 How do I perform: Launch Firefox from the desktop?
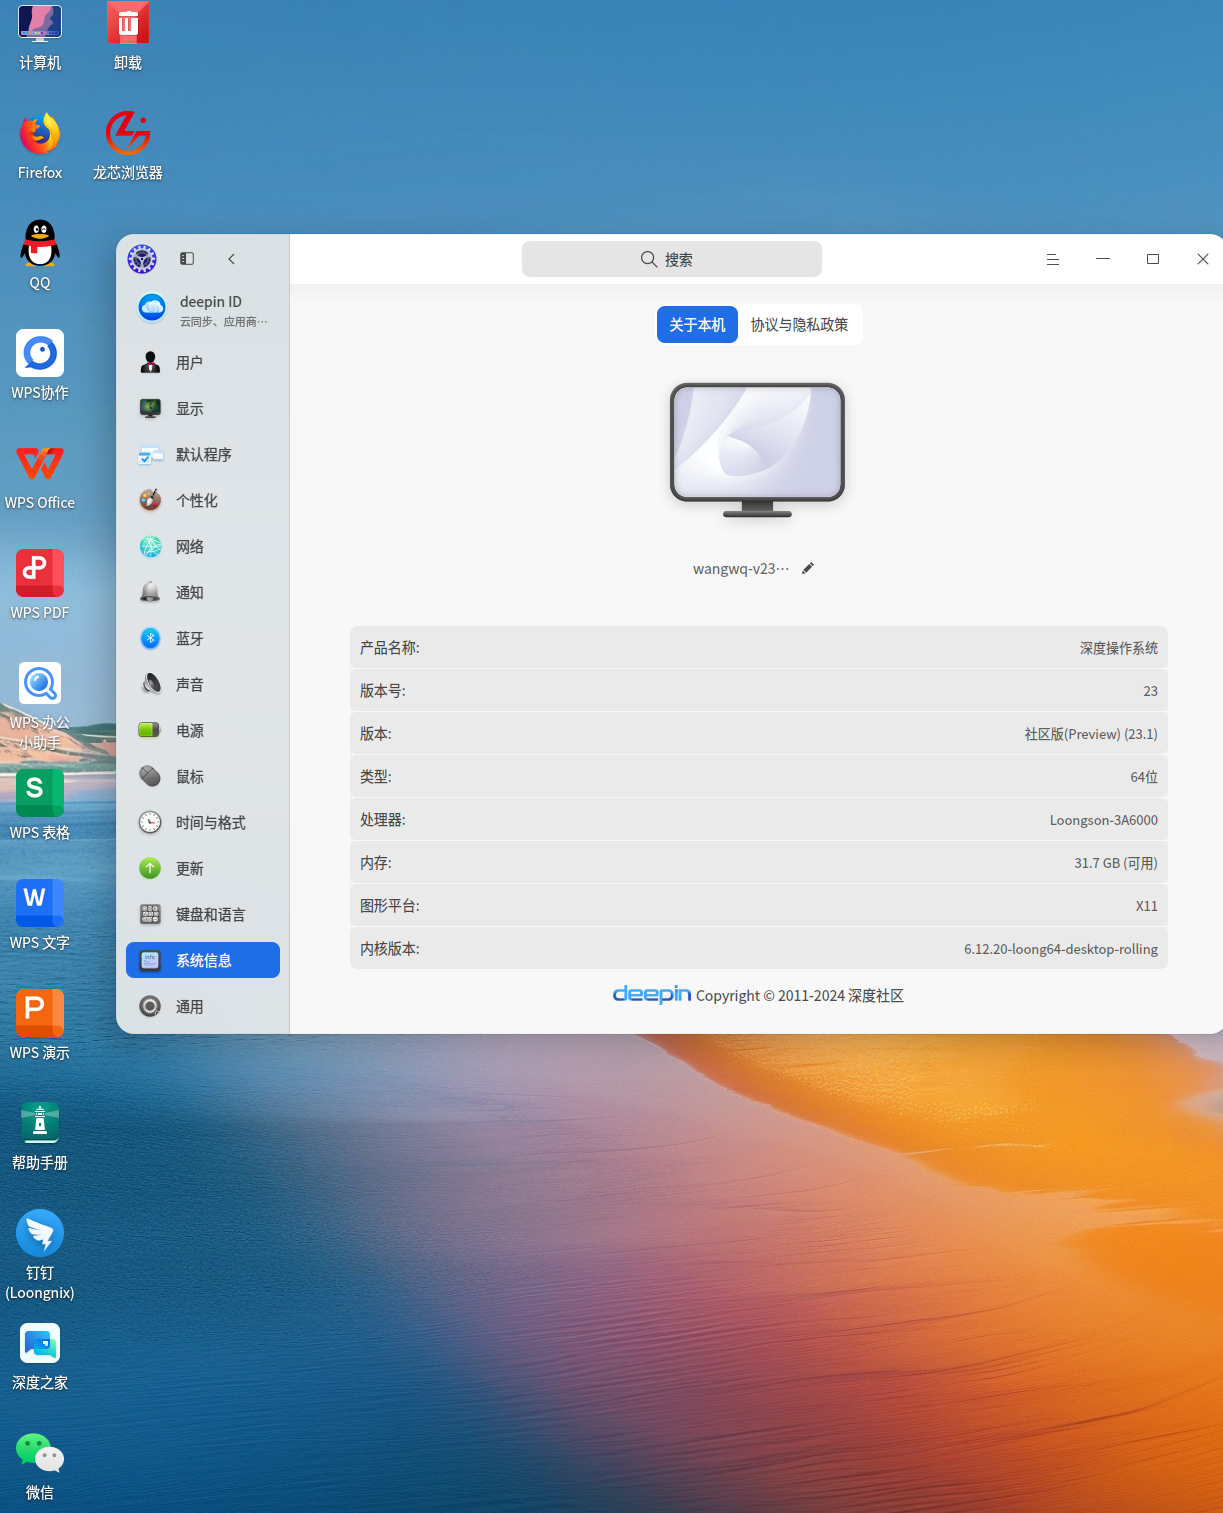coord(40,146)
